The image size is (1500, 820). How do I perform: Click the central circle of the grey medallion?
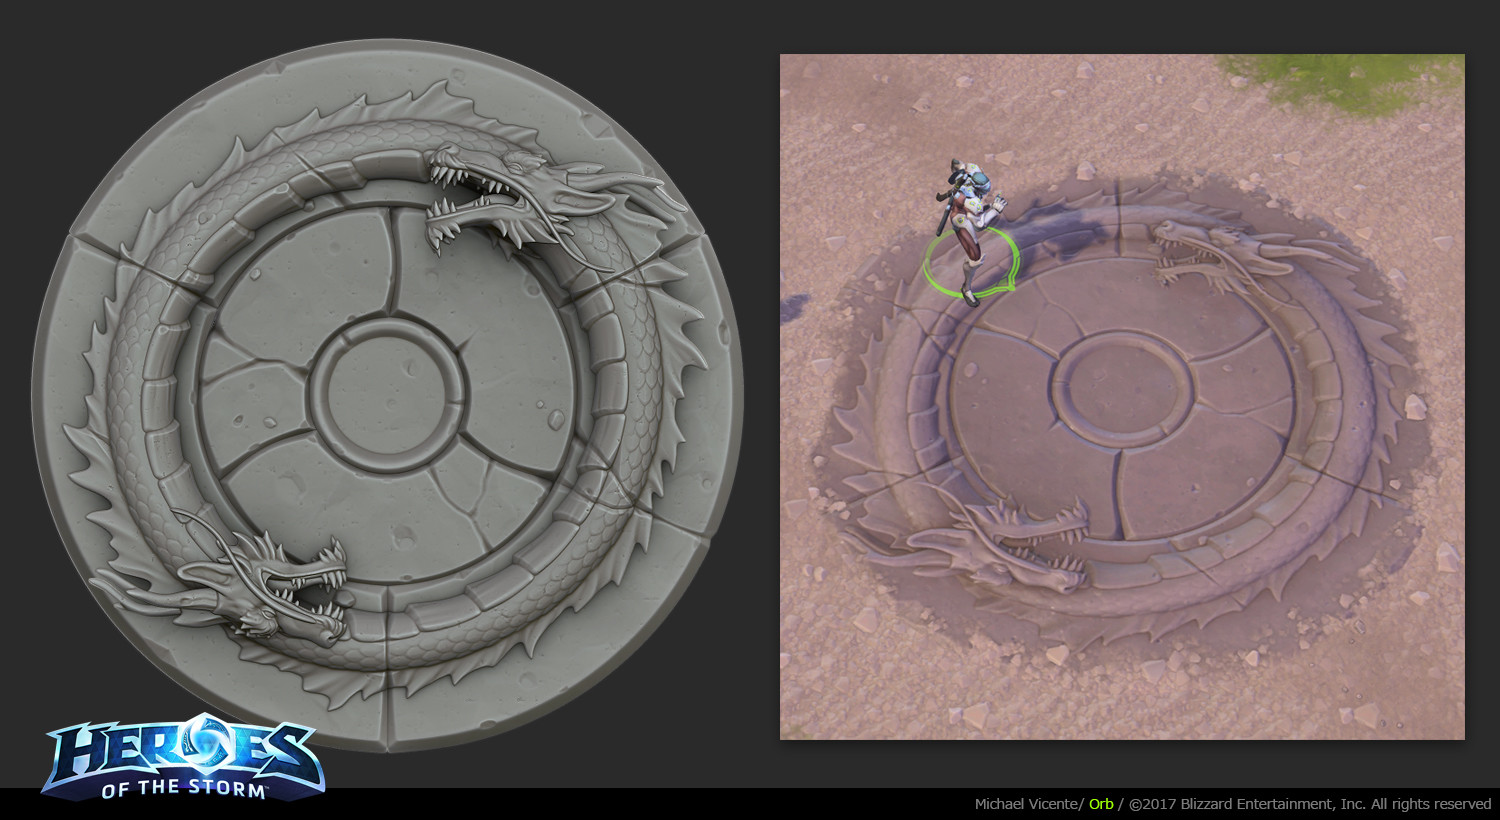click(387, 394)
